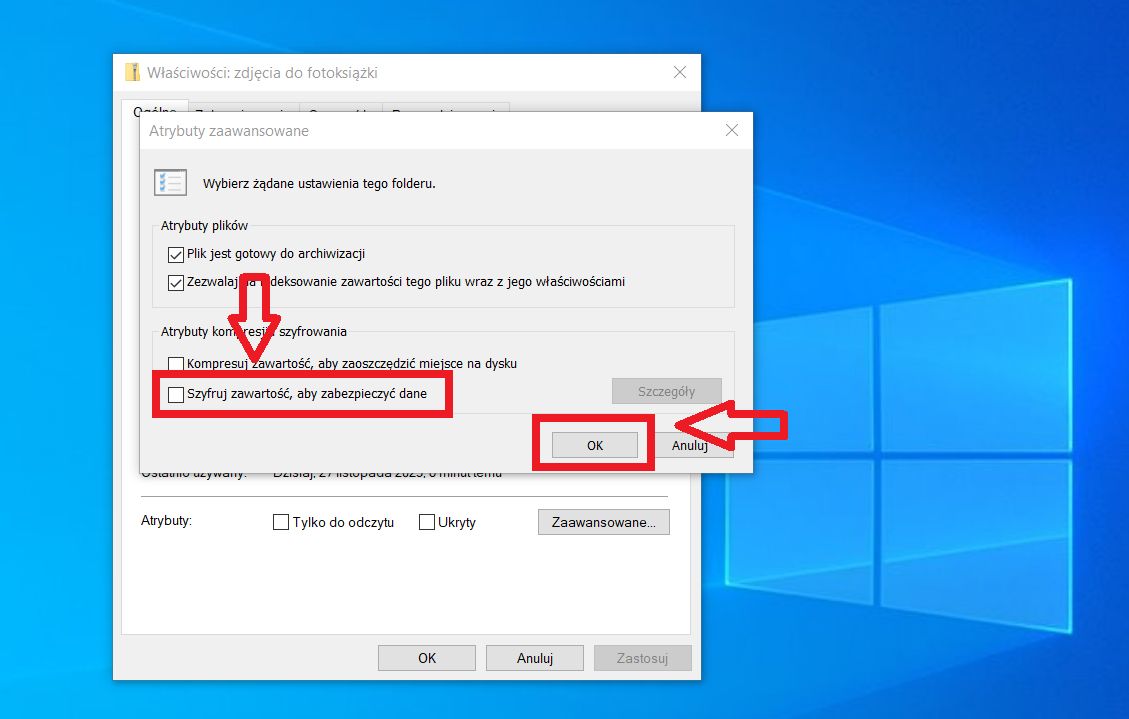The image size is (1129, 719).
Task: Confirm with OK in Atrybuty zaawansowane dialog
Action: tap(595, 444)
